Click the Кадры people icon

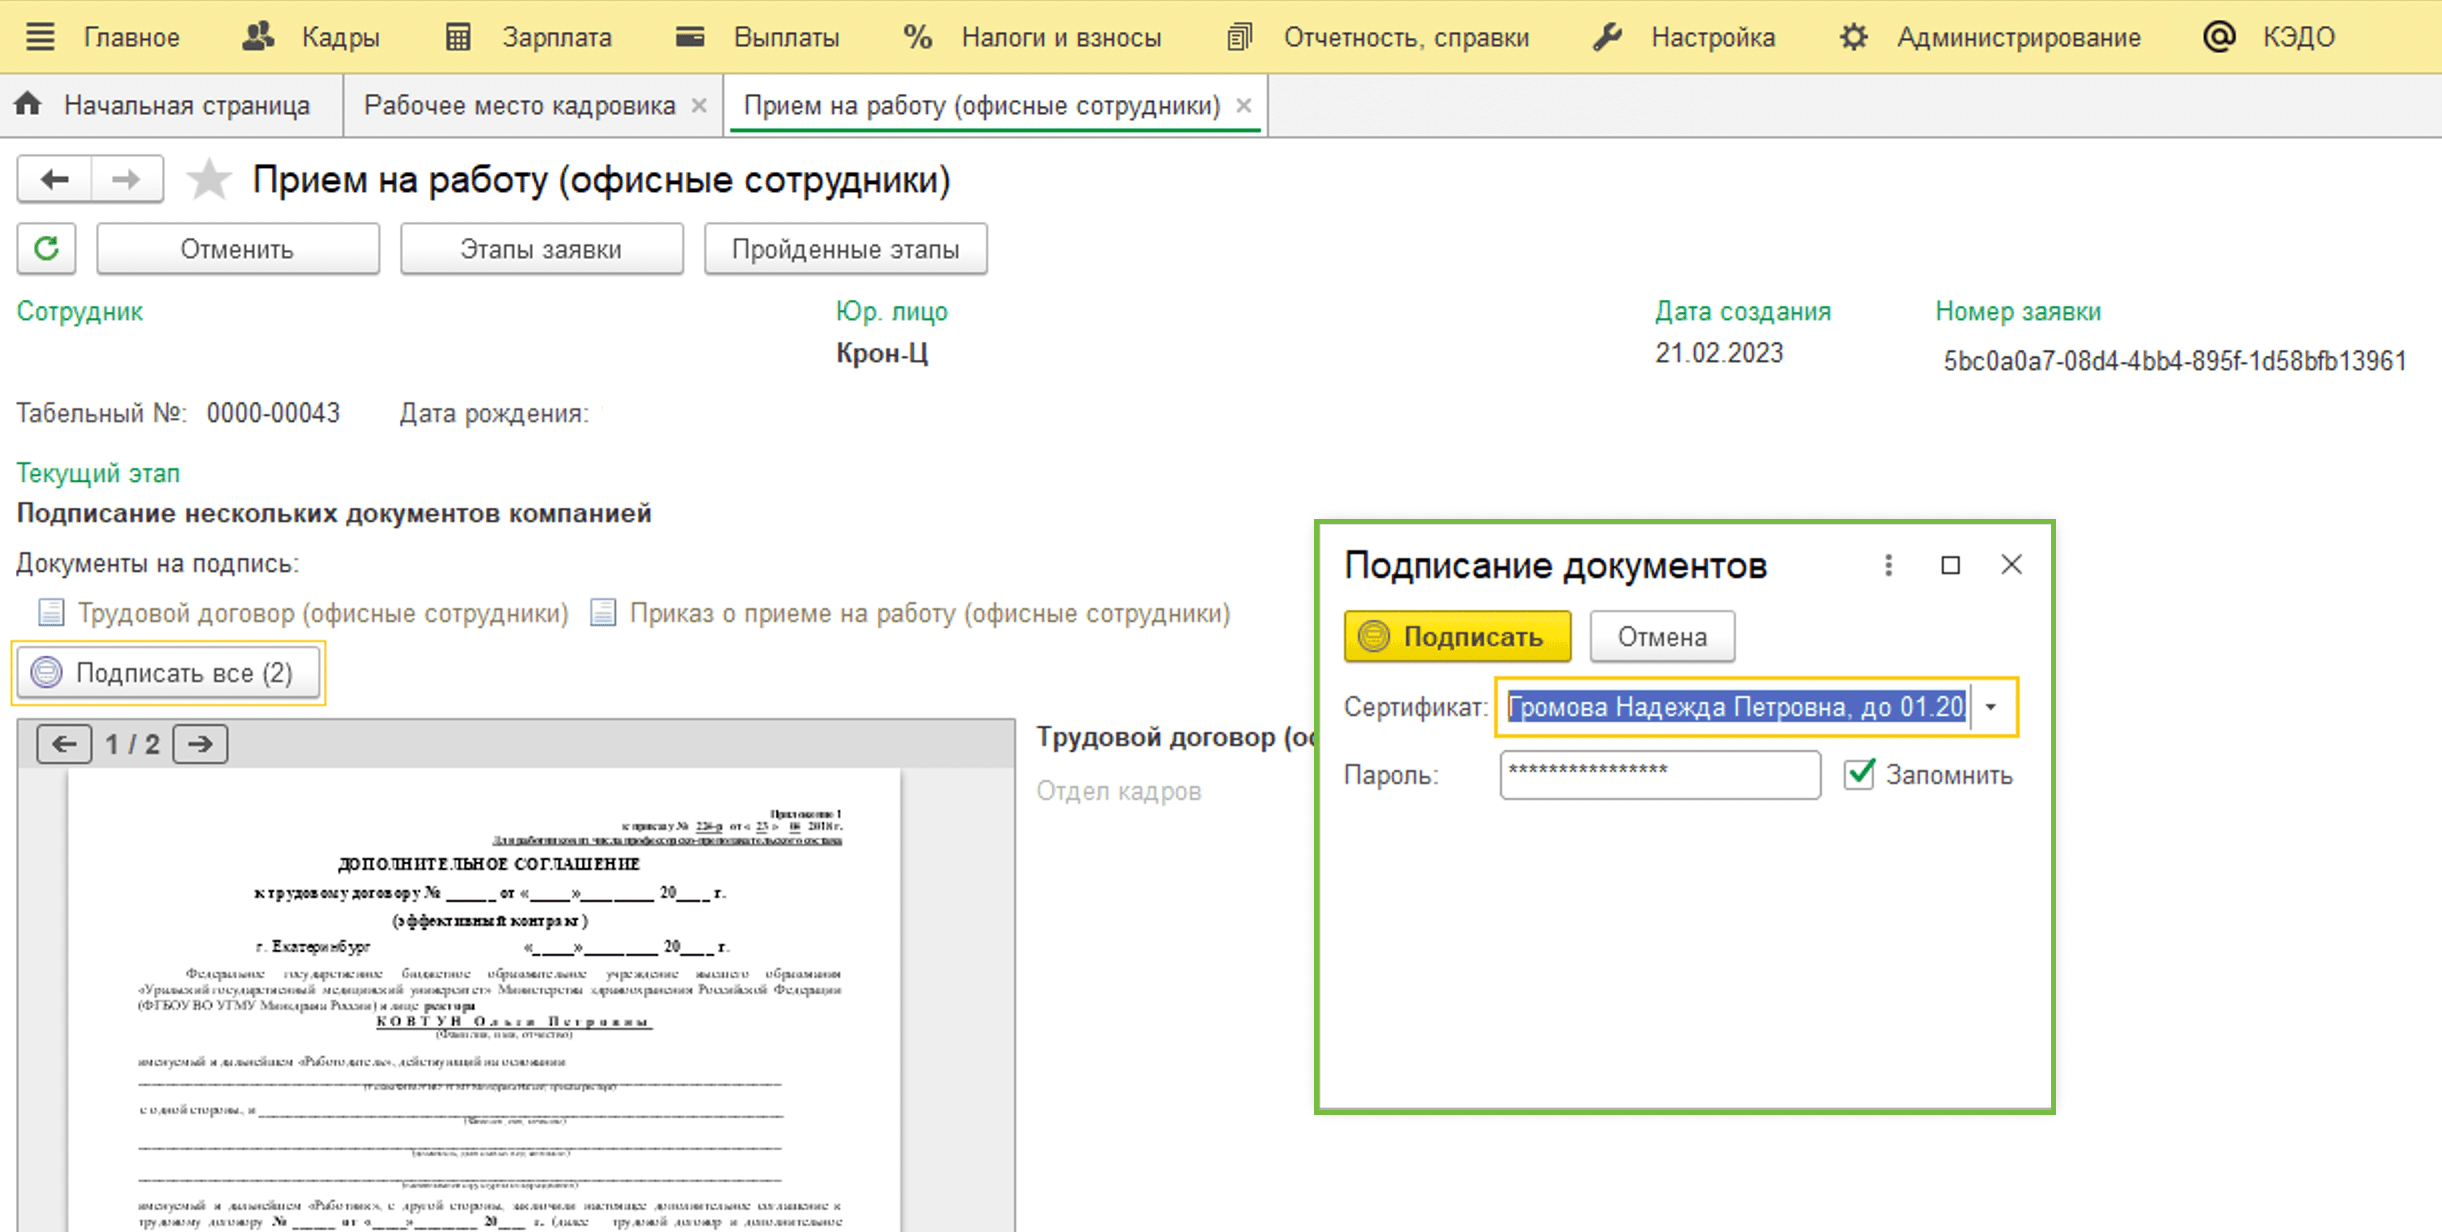coord(258,37)
